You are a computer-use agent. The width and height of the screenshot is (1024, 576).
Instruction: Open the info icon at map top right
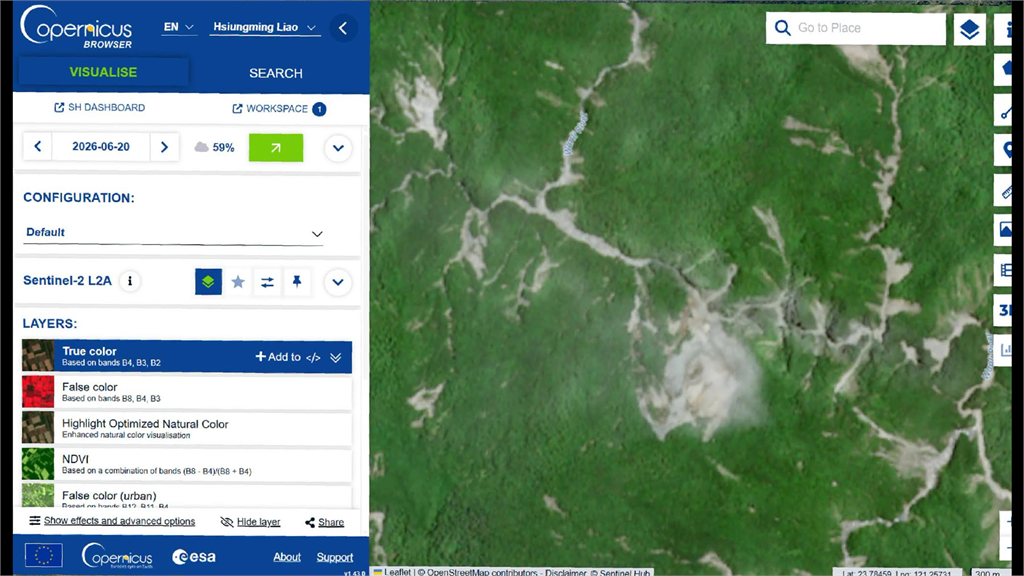[1006, 29]
